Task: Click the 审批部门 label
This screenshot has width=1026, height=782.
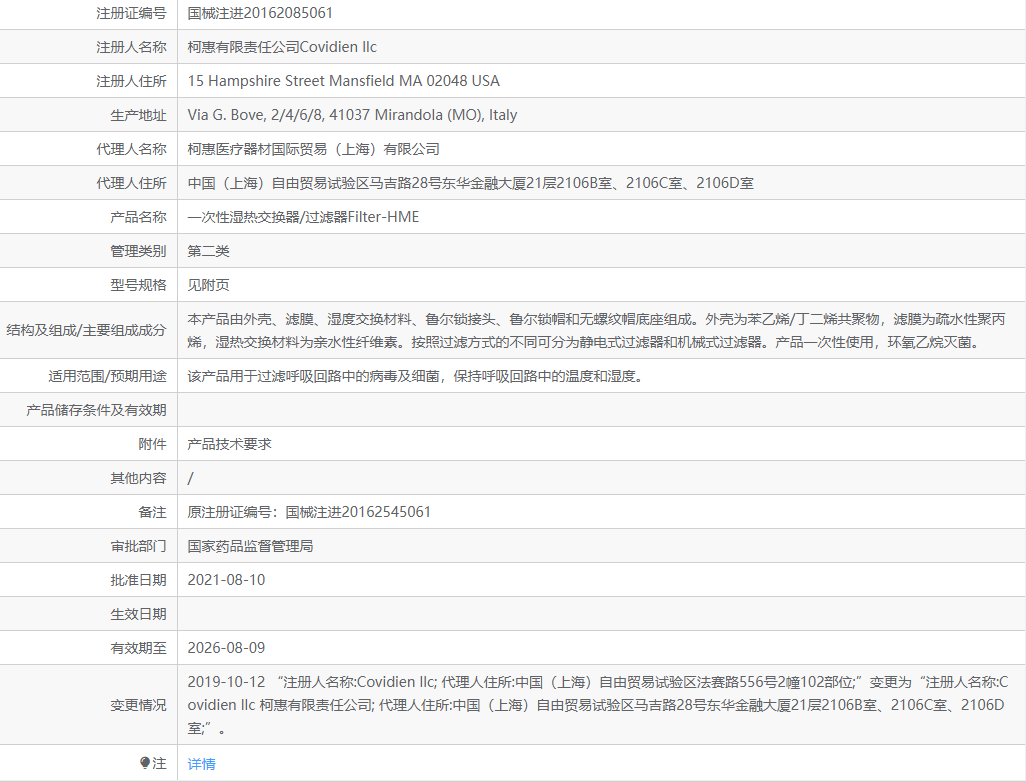Action: tap(138, 546)
